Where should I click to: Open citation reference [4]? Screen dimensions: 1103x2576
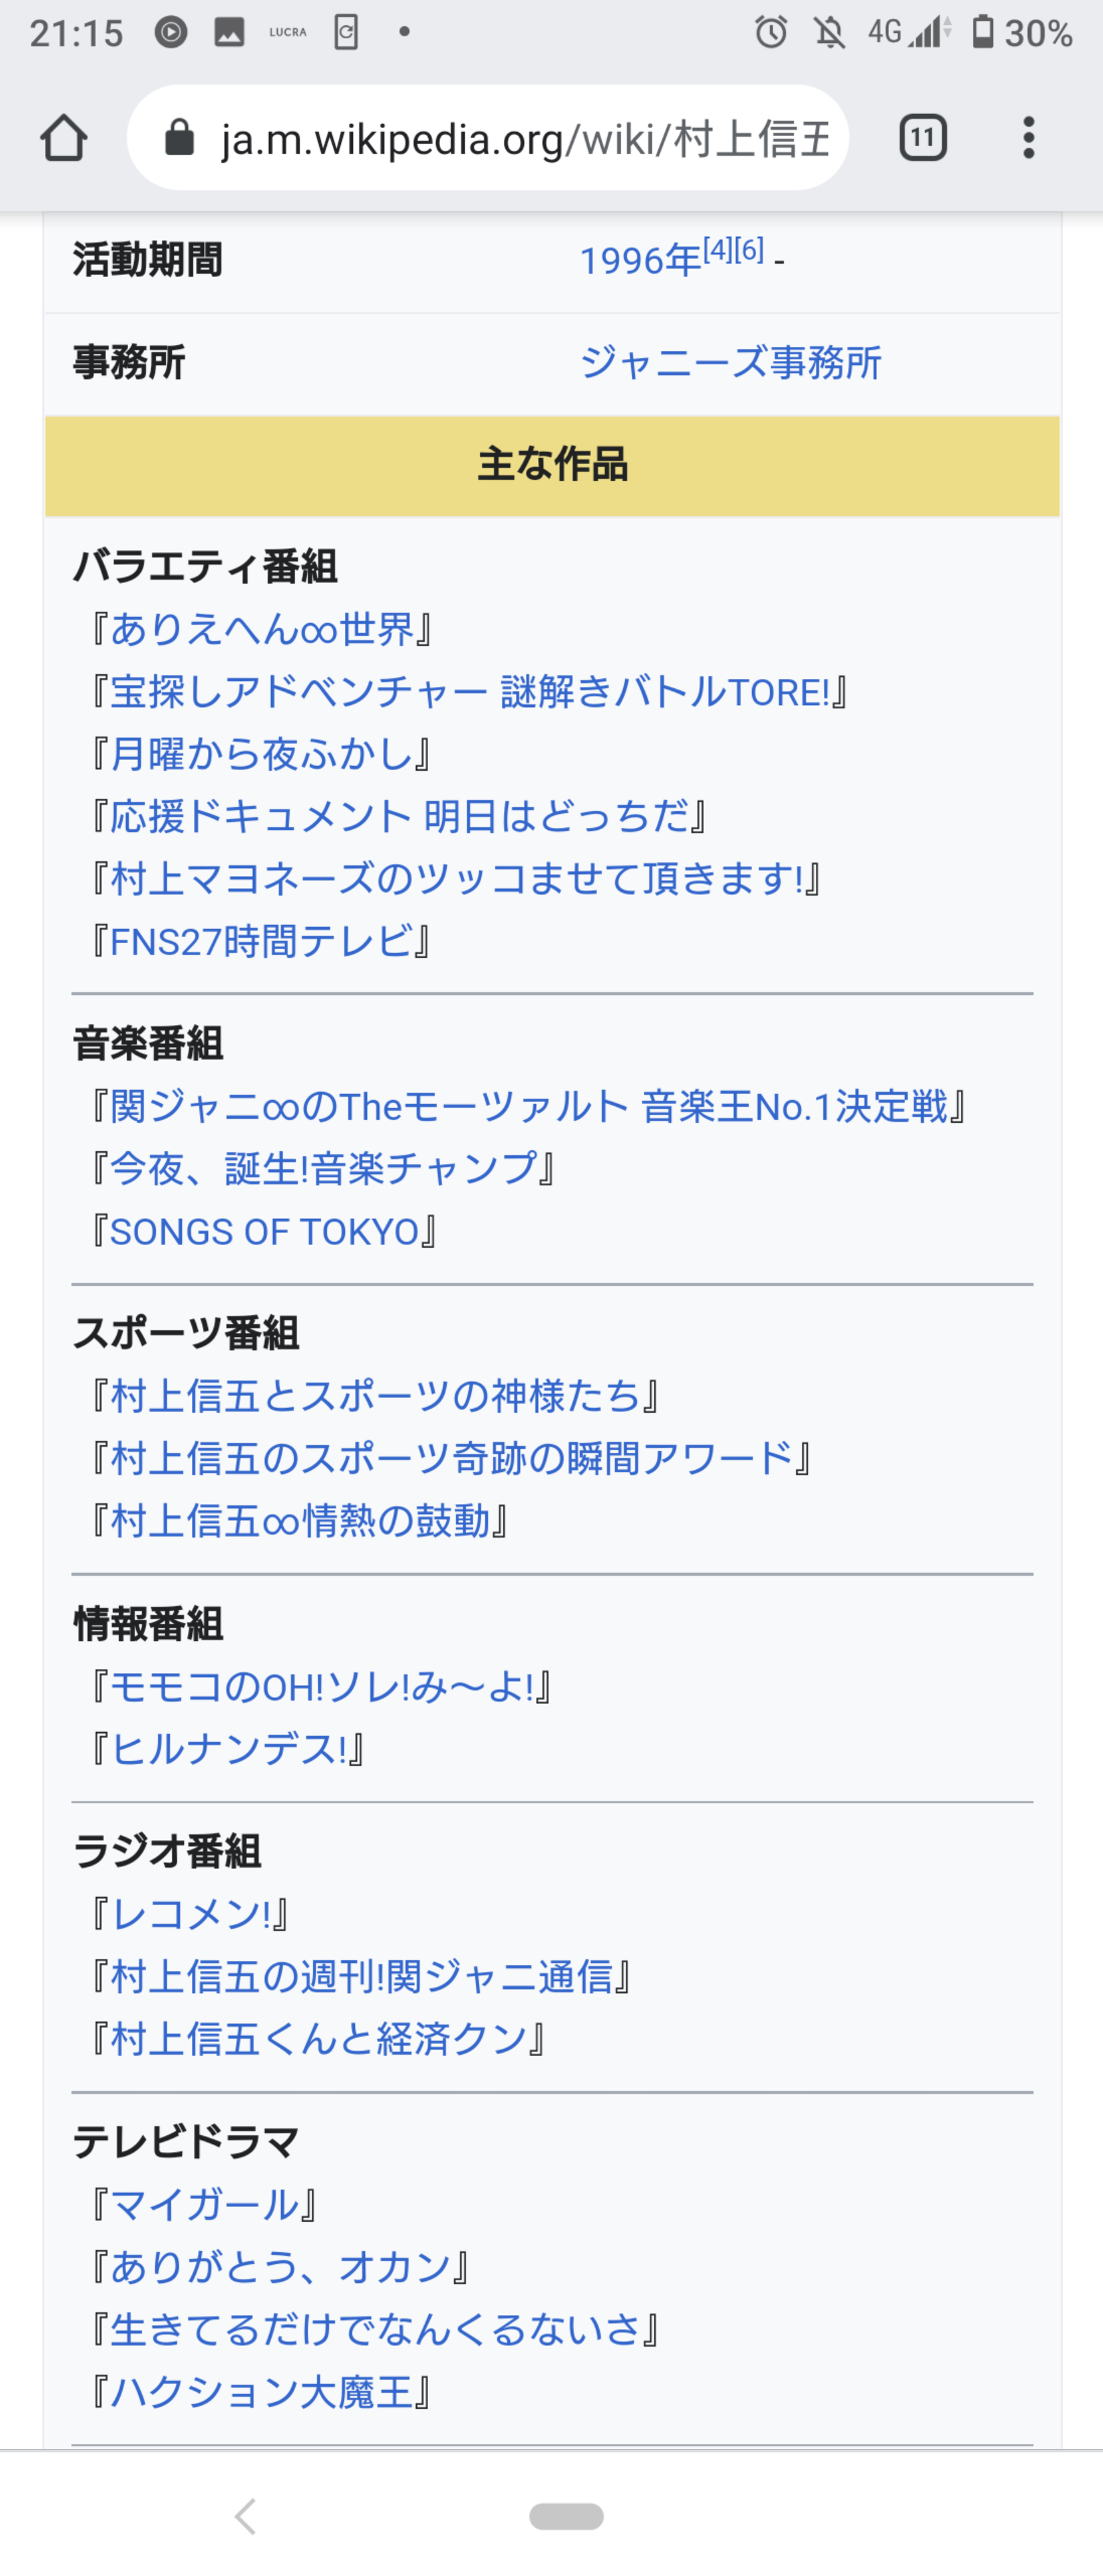(x=717, y=249)
